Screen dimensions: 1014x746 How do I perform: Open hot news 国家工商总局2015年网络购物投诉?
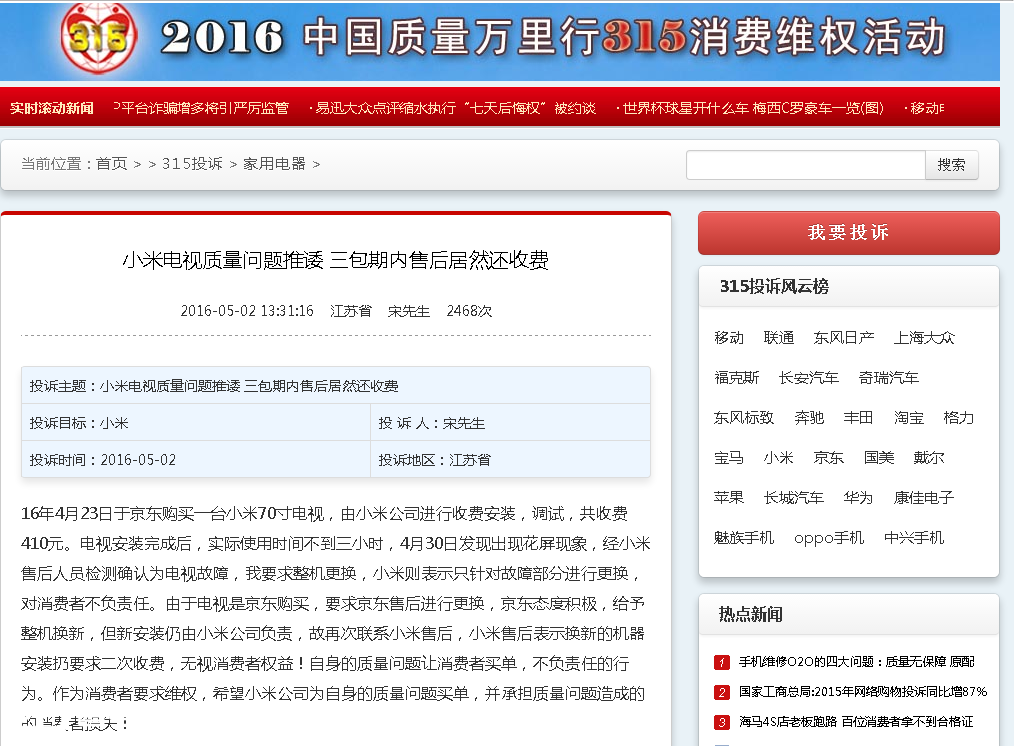[x=863, y=692]
